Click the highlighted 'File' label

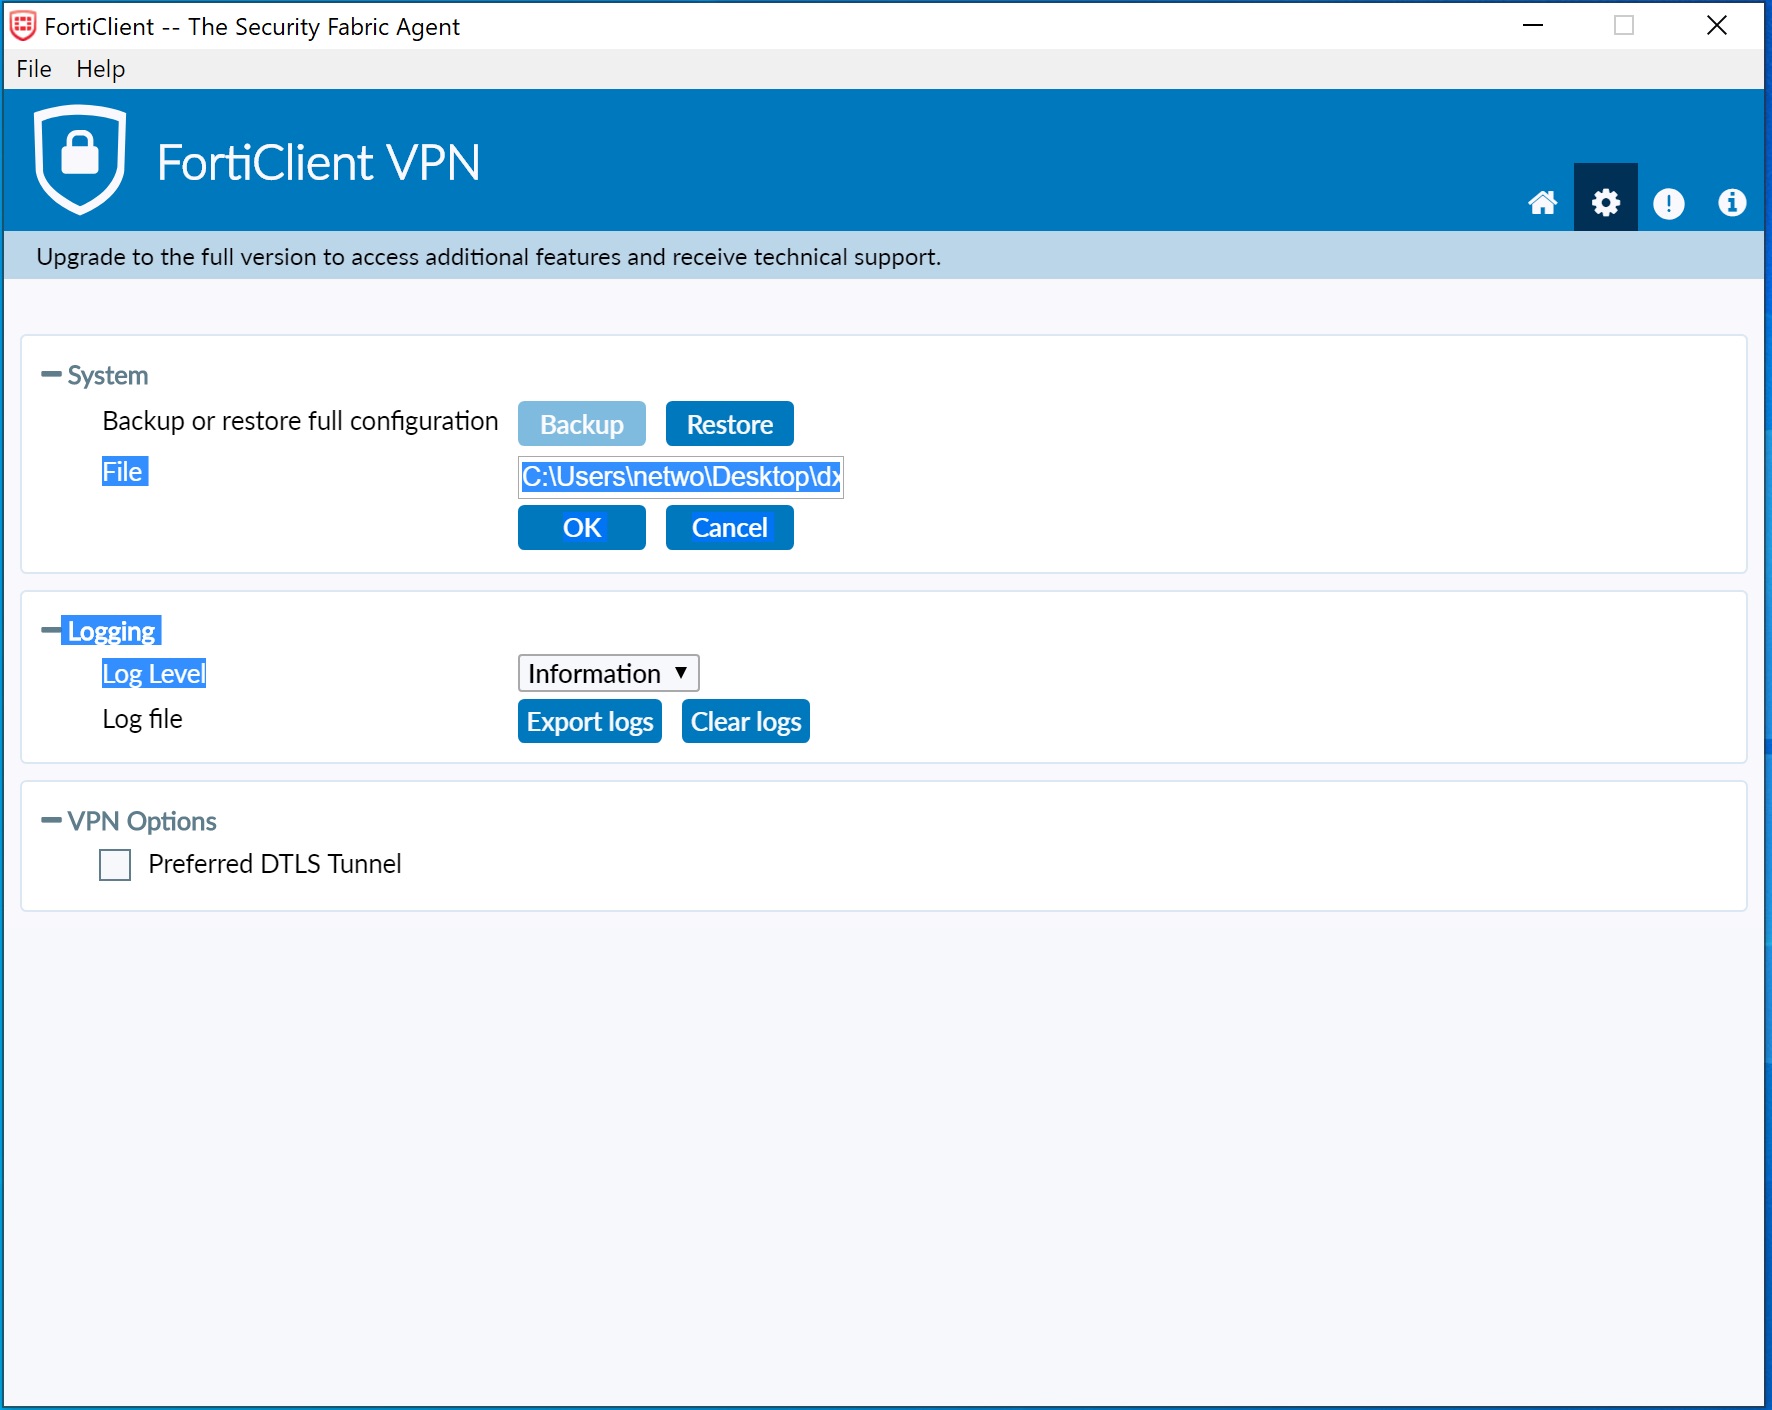pyautogui.click(x=125, y=472)
